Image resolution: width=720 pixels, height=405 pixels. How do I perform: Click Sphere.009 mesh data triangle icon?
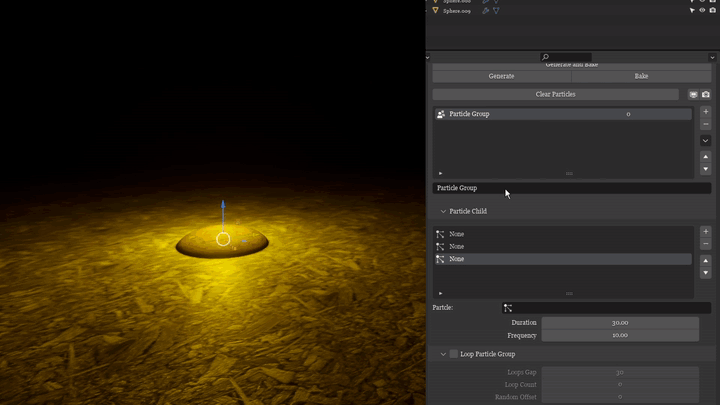(496, 11)
